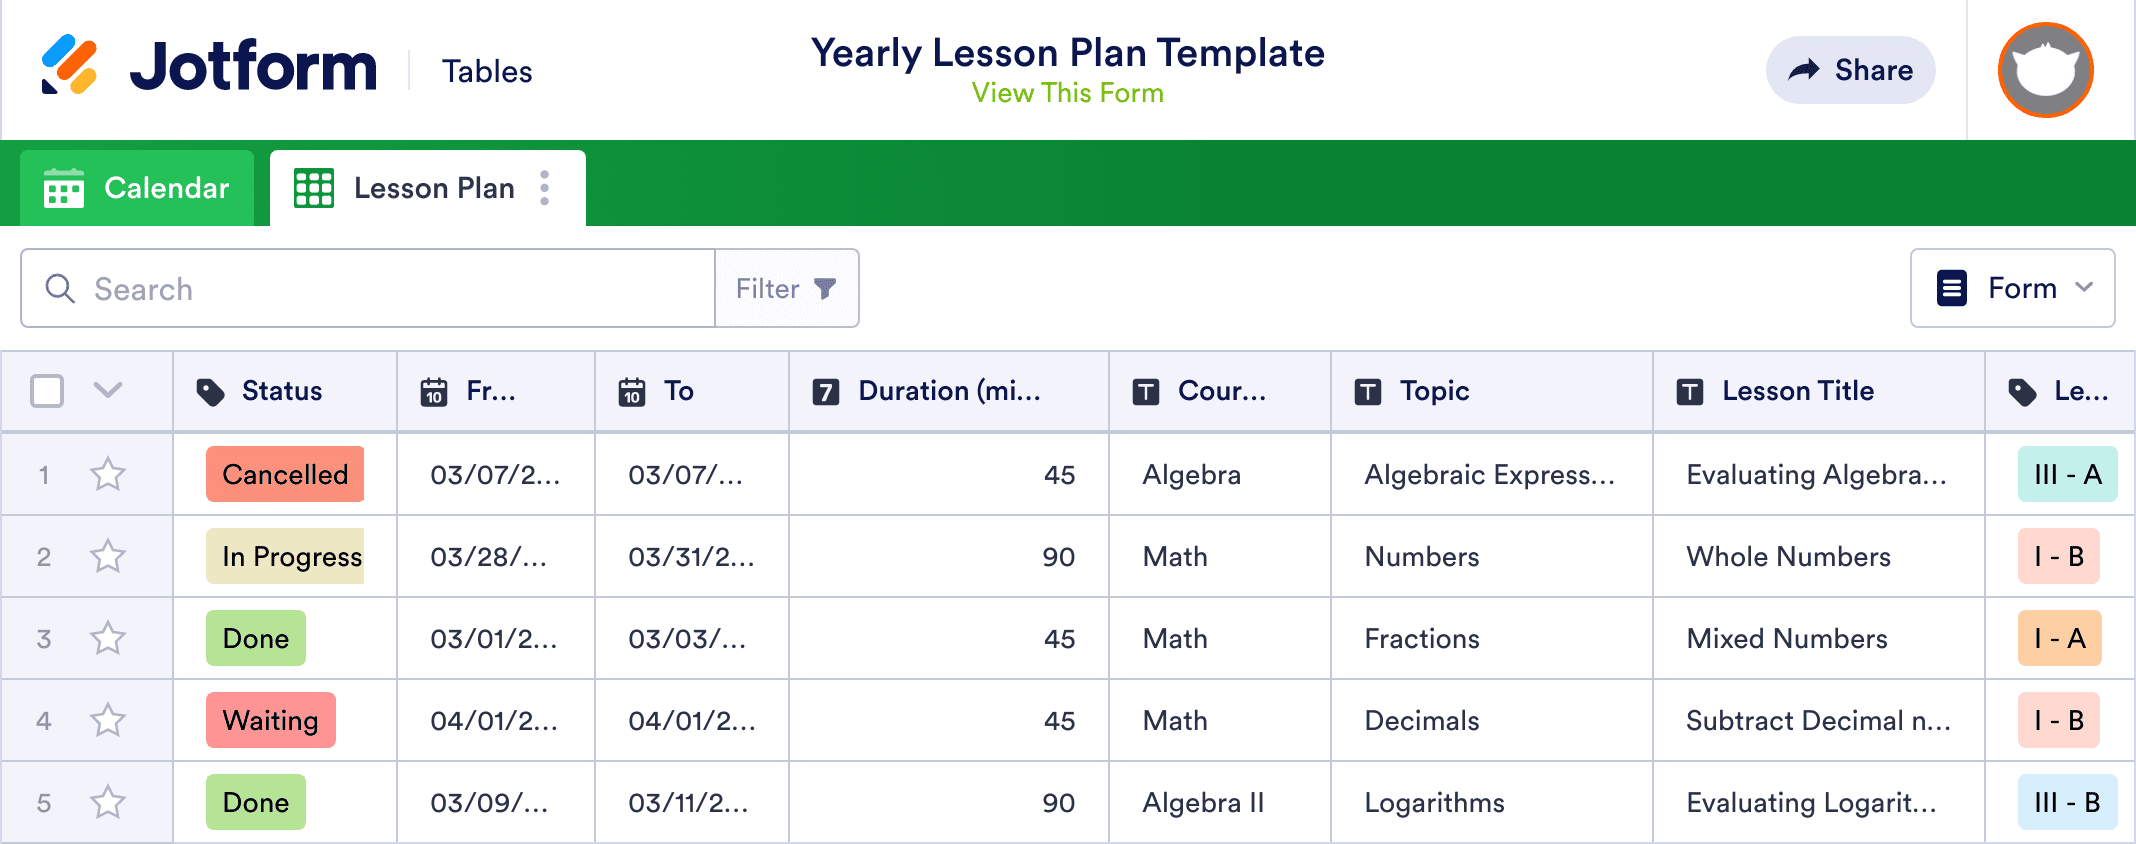Image resolution: width=2136 pixels, height=844 pixels.
Task: Toggle the select-all rows checkbox
Action: pos(47,391)
